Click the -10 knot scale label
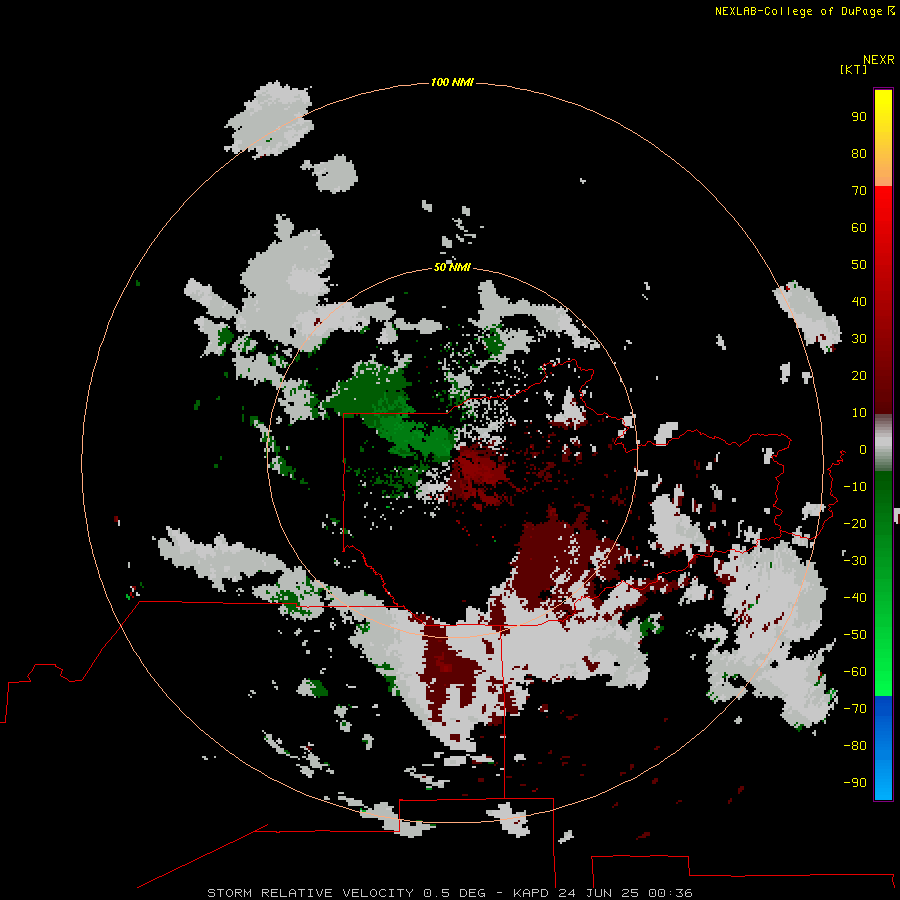The width and height of the screenshot is (900, 900). [855, 487]
